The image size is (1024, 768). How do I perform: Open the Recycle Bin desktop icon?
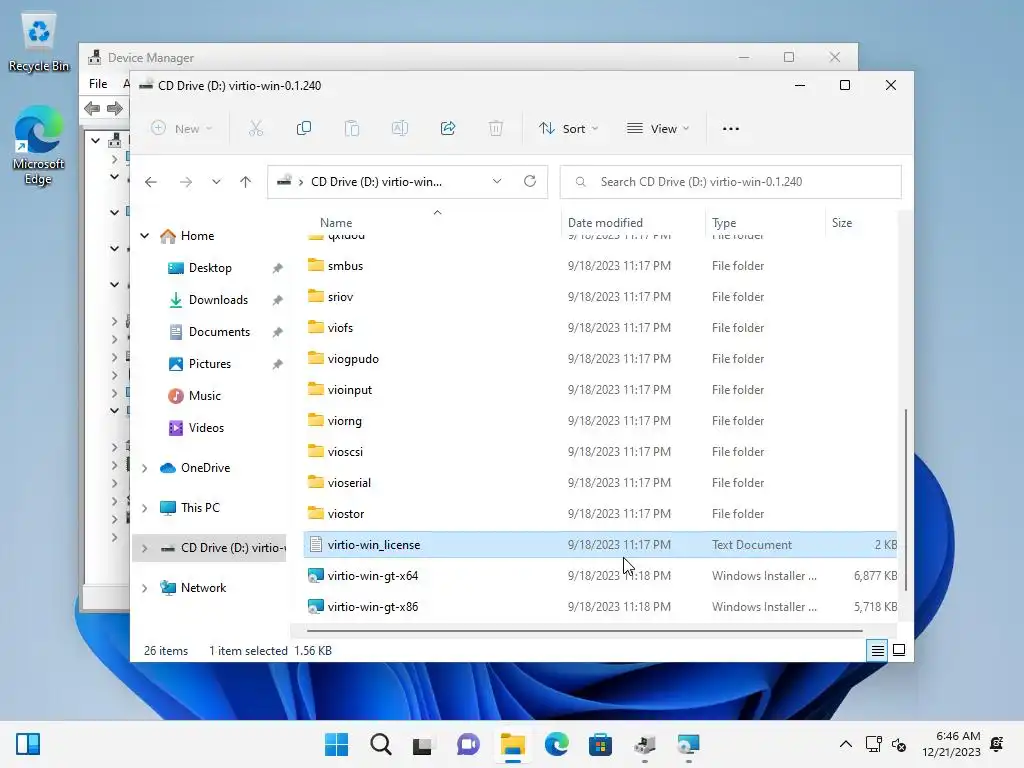point(39,44)
